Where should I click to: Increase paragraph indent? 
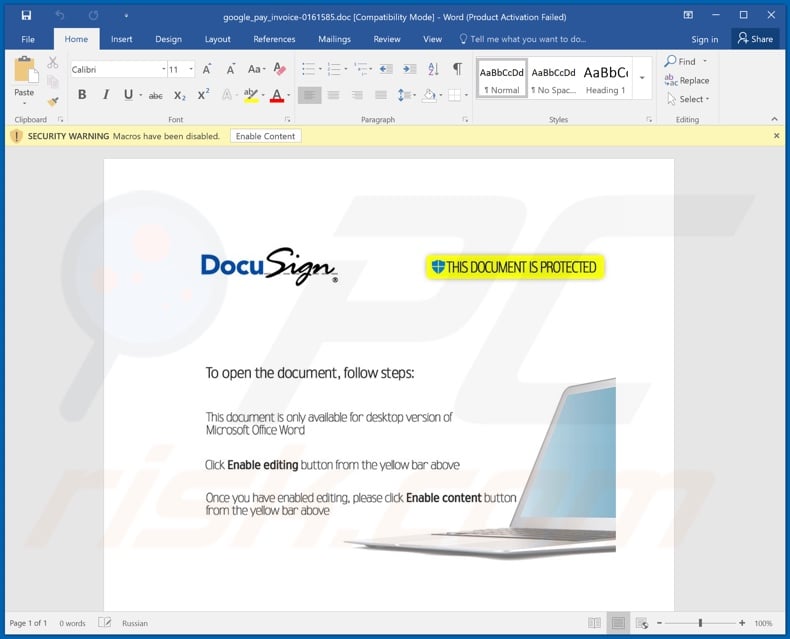click(x=410, y=69)
